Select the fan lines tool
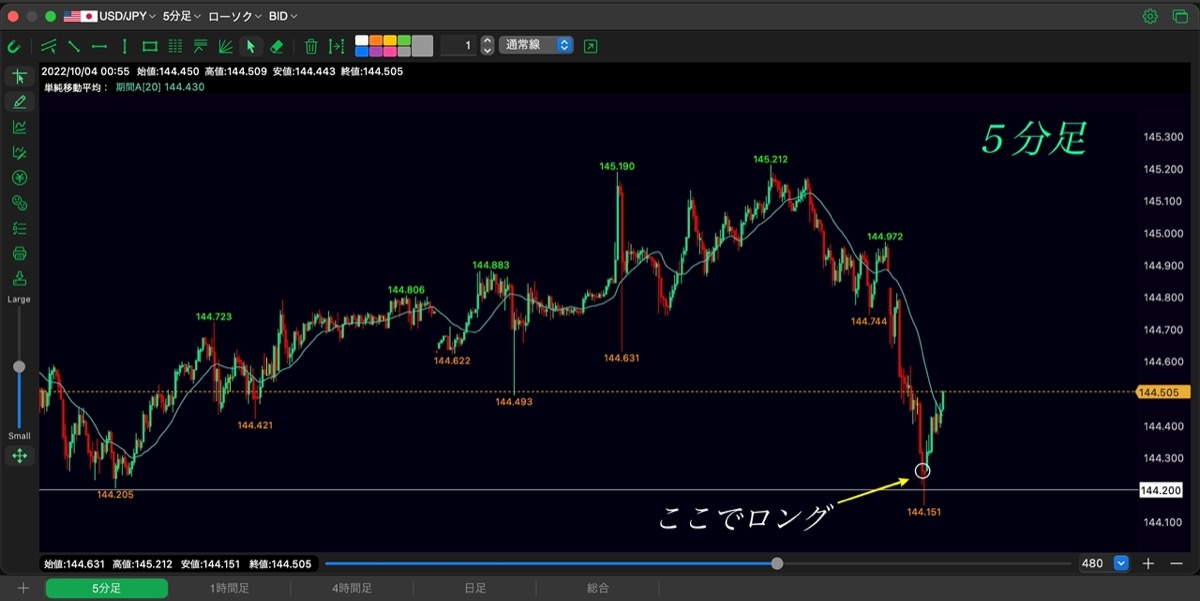This screenshot has height=601, width=1200. (x=225, y=46)
